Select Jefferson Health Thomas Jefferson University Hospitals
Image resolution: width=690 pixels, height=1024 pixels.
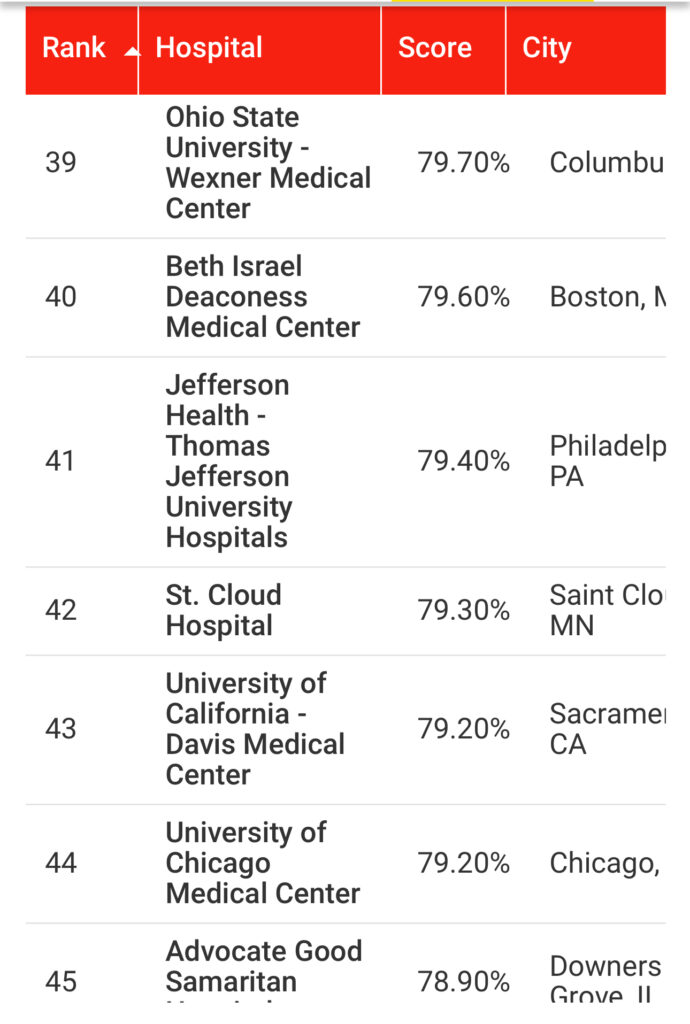pos(229,461)
